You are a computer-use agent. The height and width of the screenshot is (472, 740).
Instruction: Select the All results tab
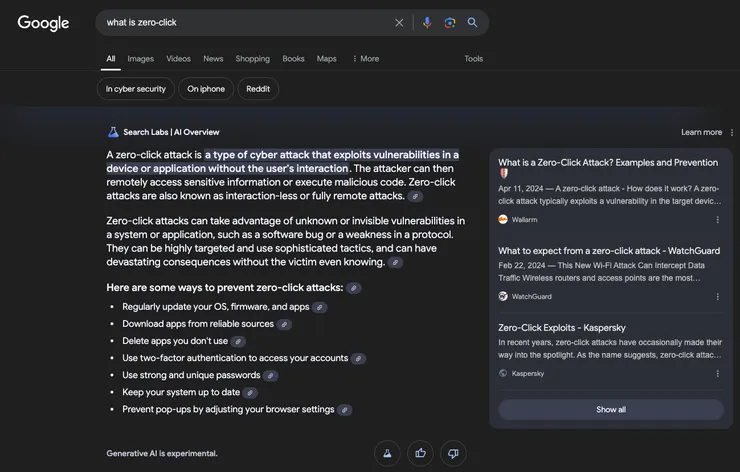(x=110, y=59)
